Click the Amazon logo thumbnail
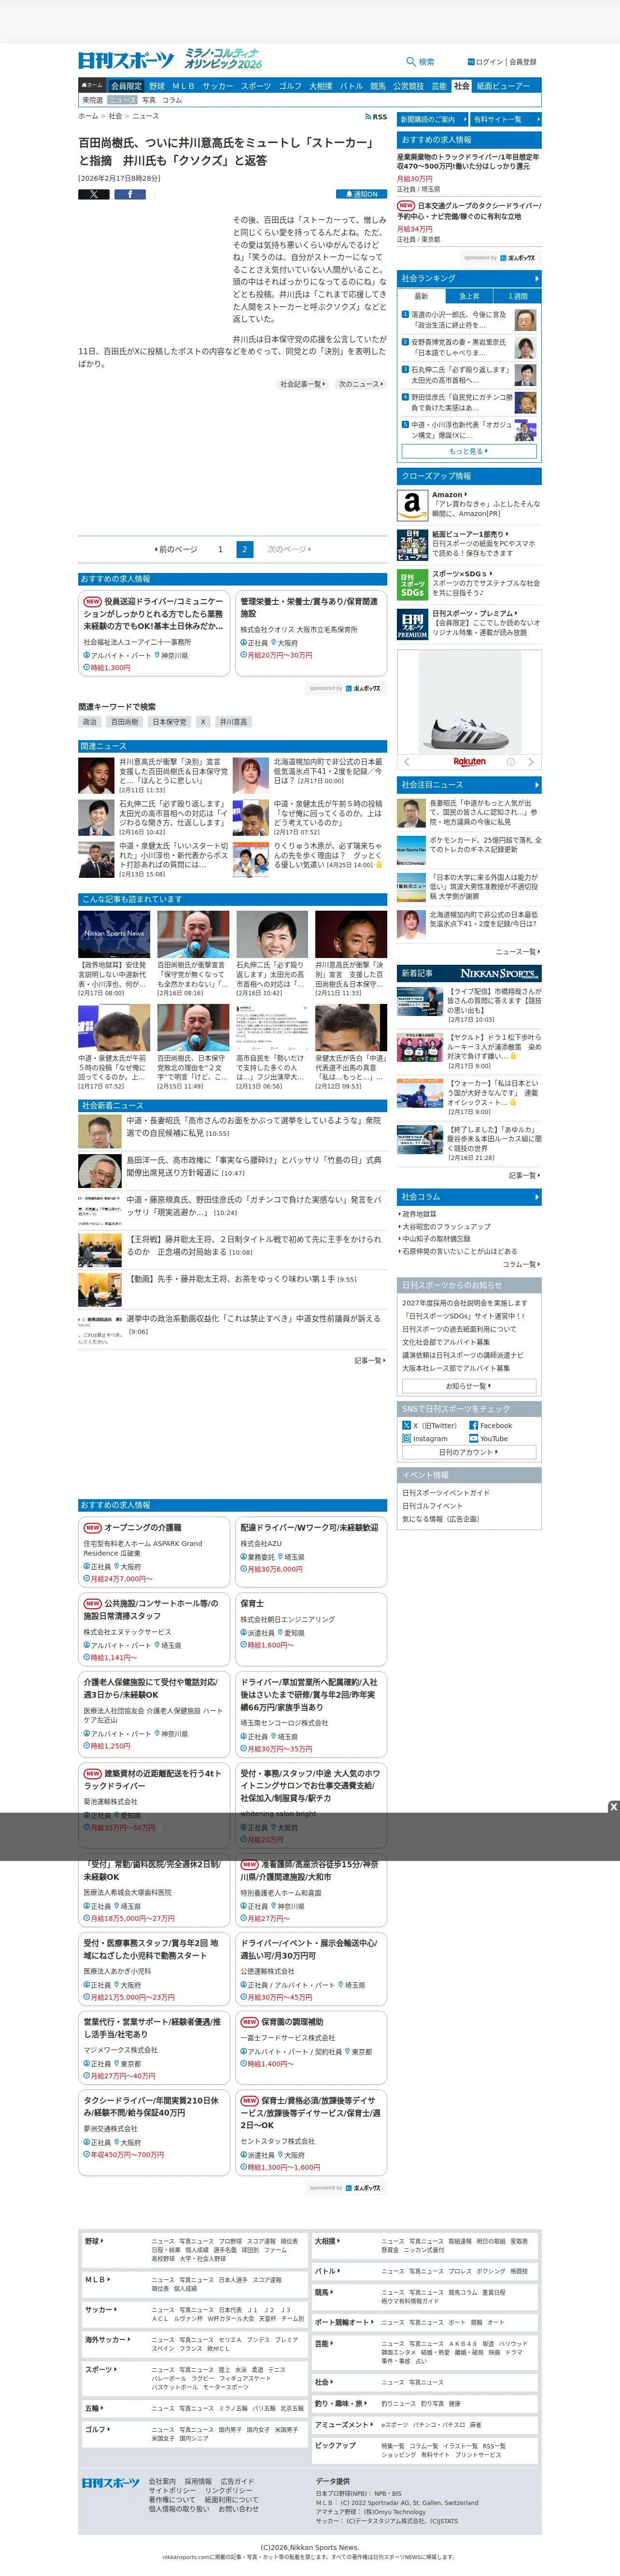The image size is (620, 2576). pos(412,505)
